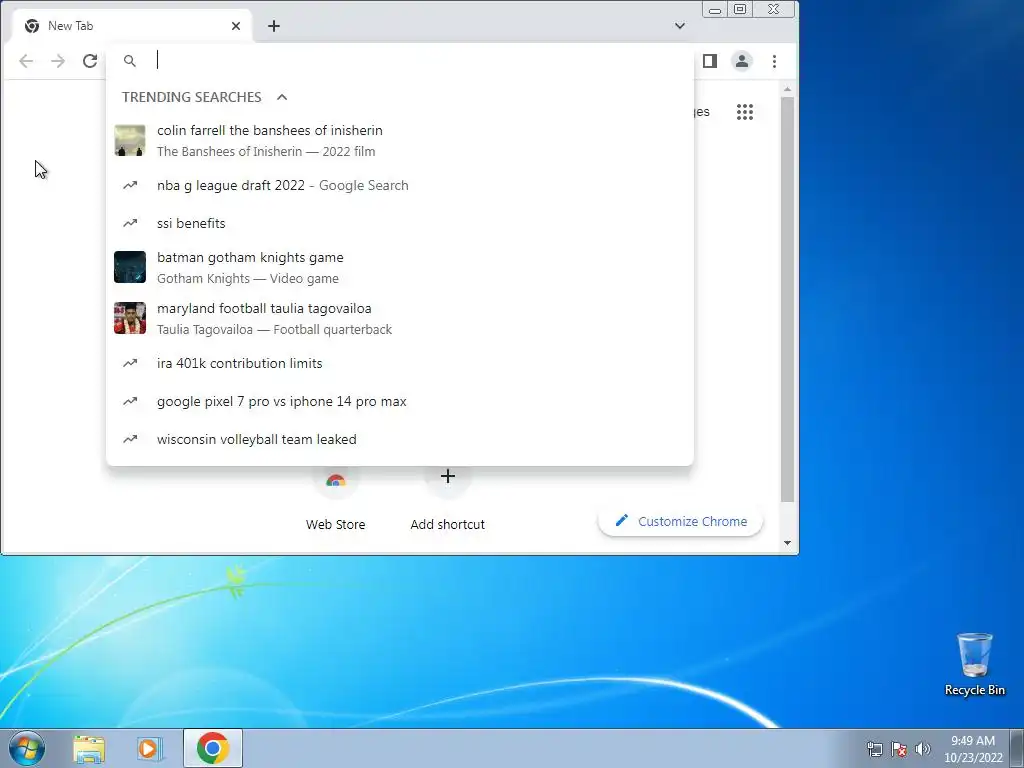
Task: Click the Add shortcut plus icon
Action: tap(447, 476)
